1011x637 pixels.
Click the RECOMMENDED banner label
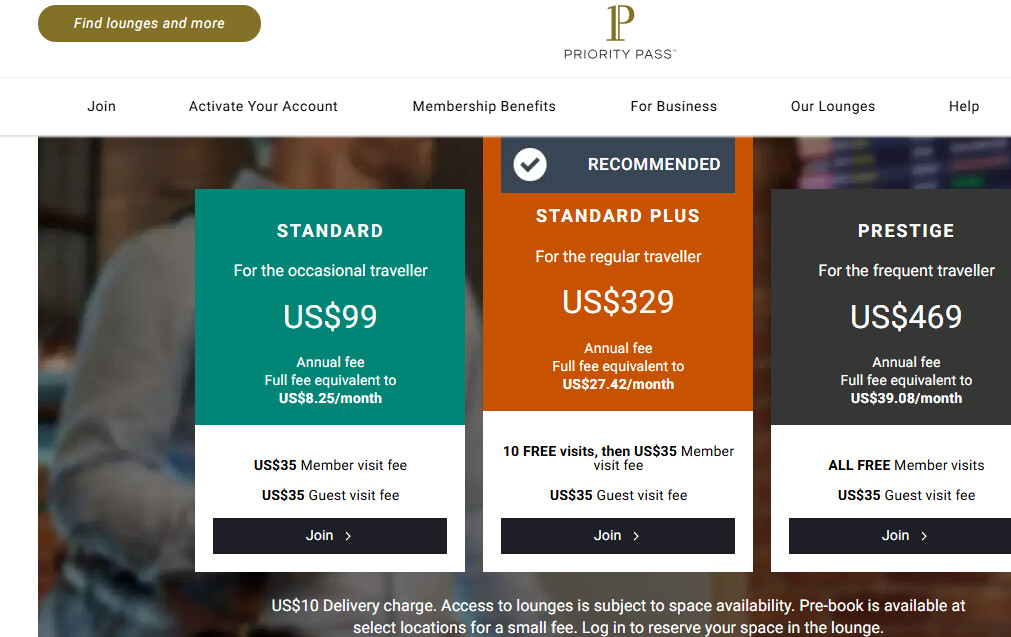[x=654, y=164]
